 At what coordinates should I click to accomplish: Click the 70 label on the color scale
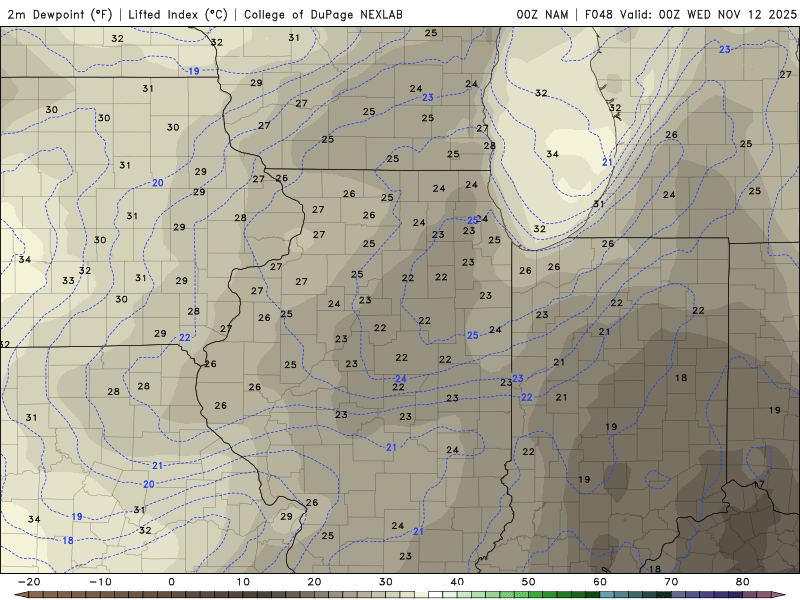[x=671, y=582]
